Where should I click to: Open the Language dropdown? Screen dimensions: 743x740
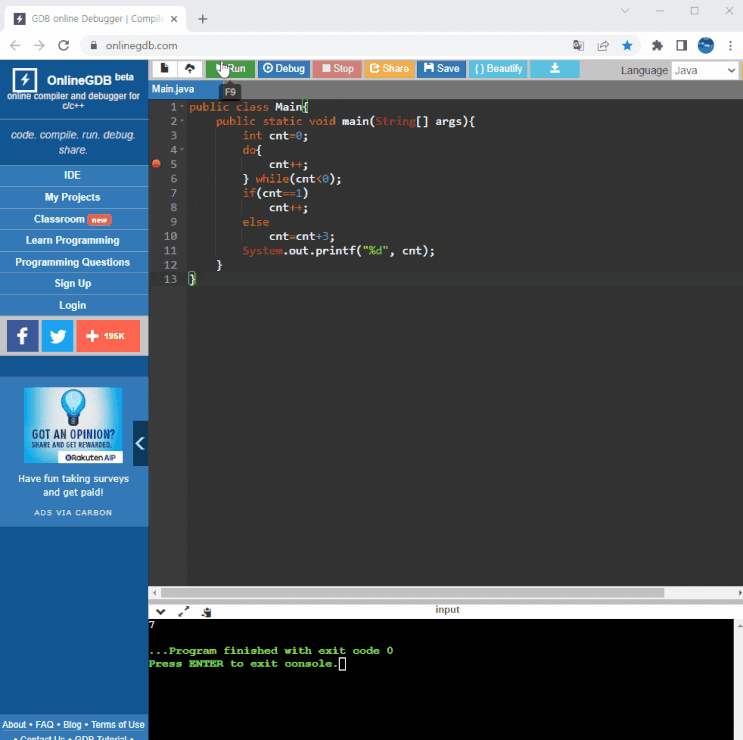[704, 70]
